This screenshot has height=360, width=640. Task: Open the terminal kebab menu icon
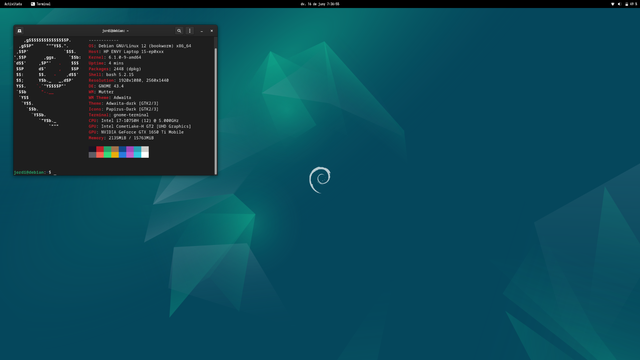(190, 31)
